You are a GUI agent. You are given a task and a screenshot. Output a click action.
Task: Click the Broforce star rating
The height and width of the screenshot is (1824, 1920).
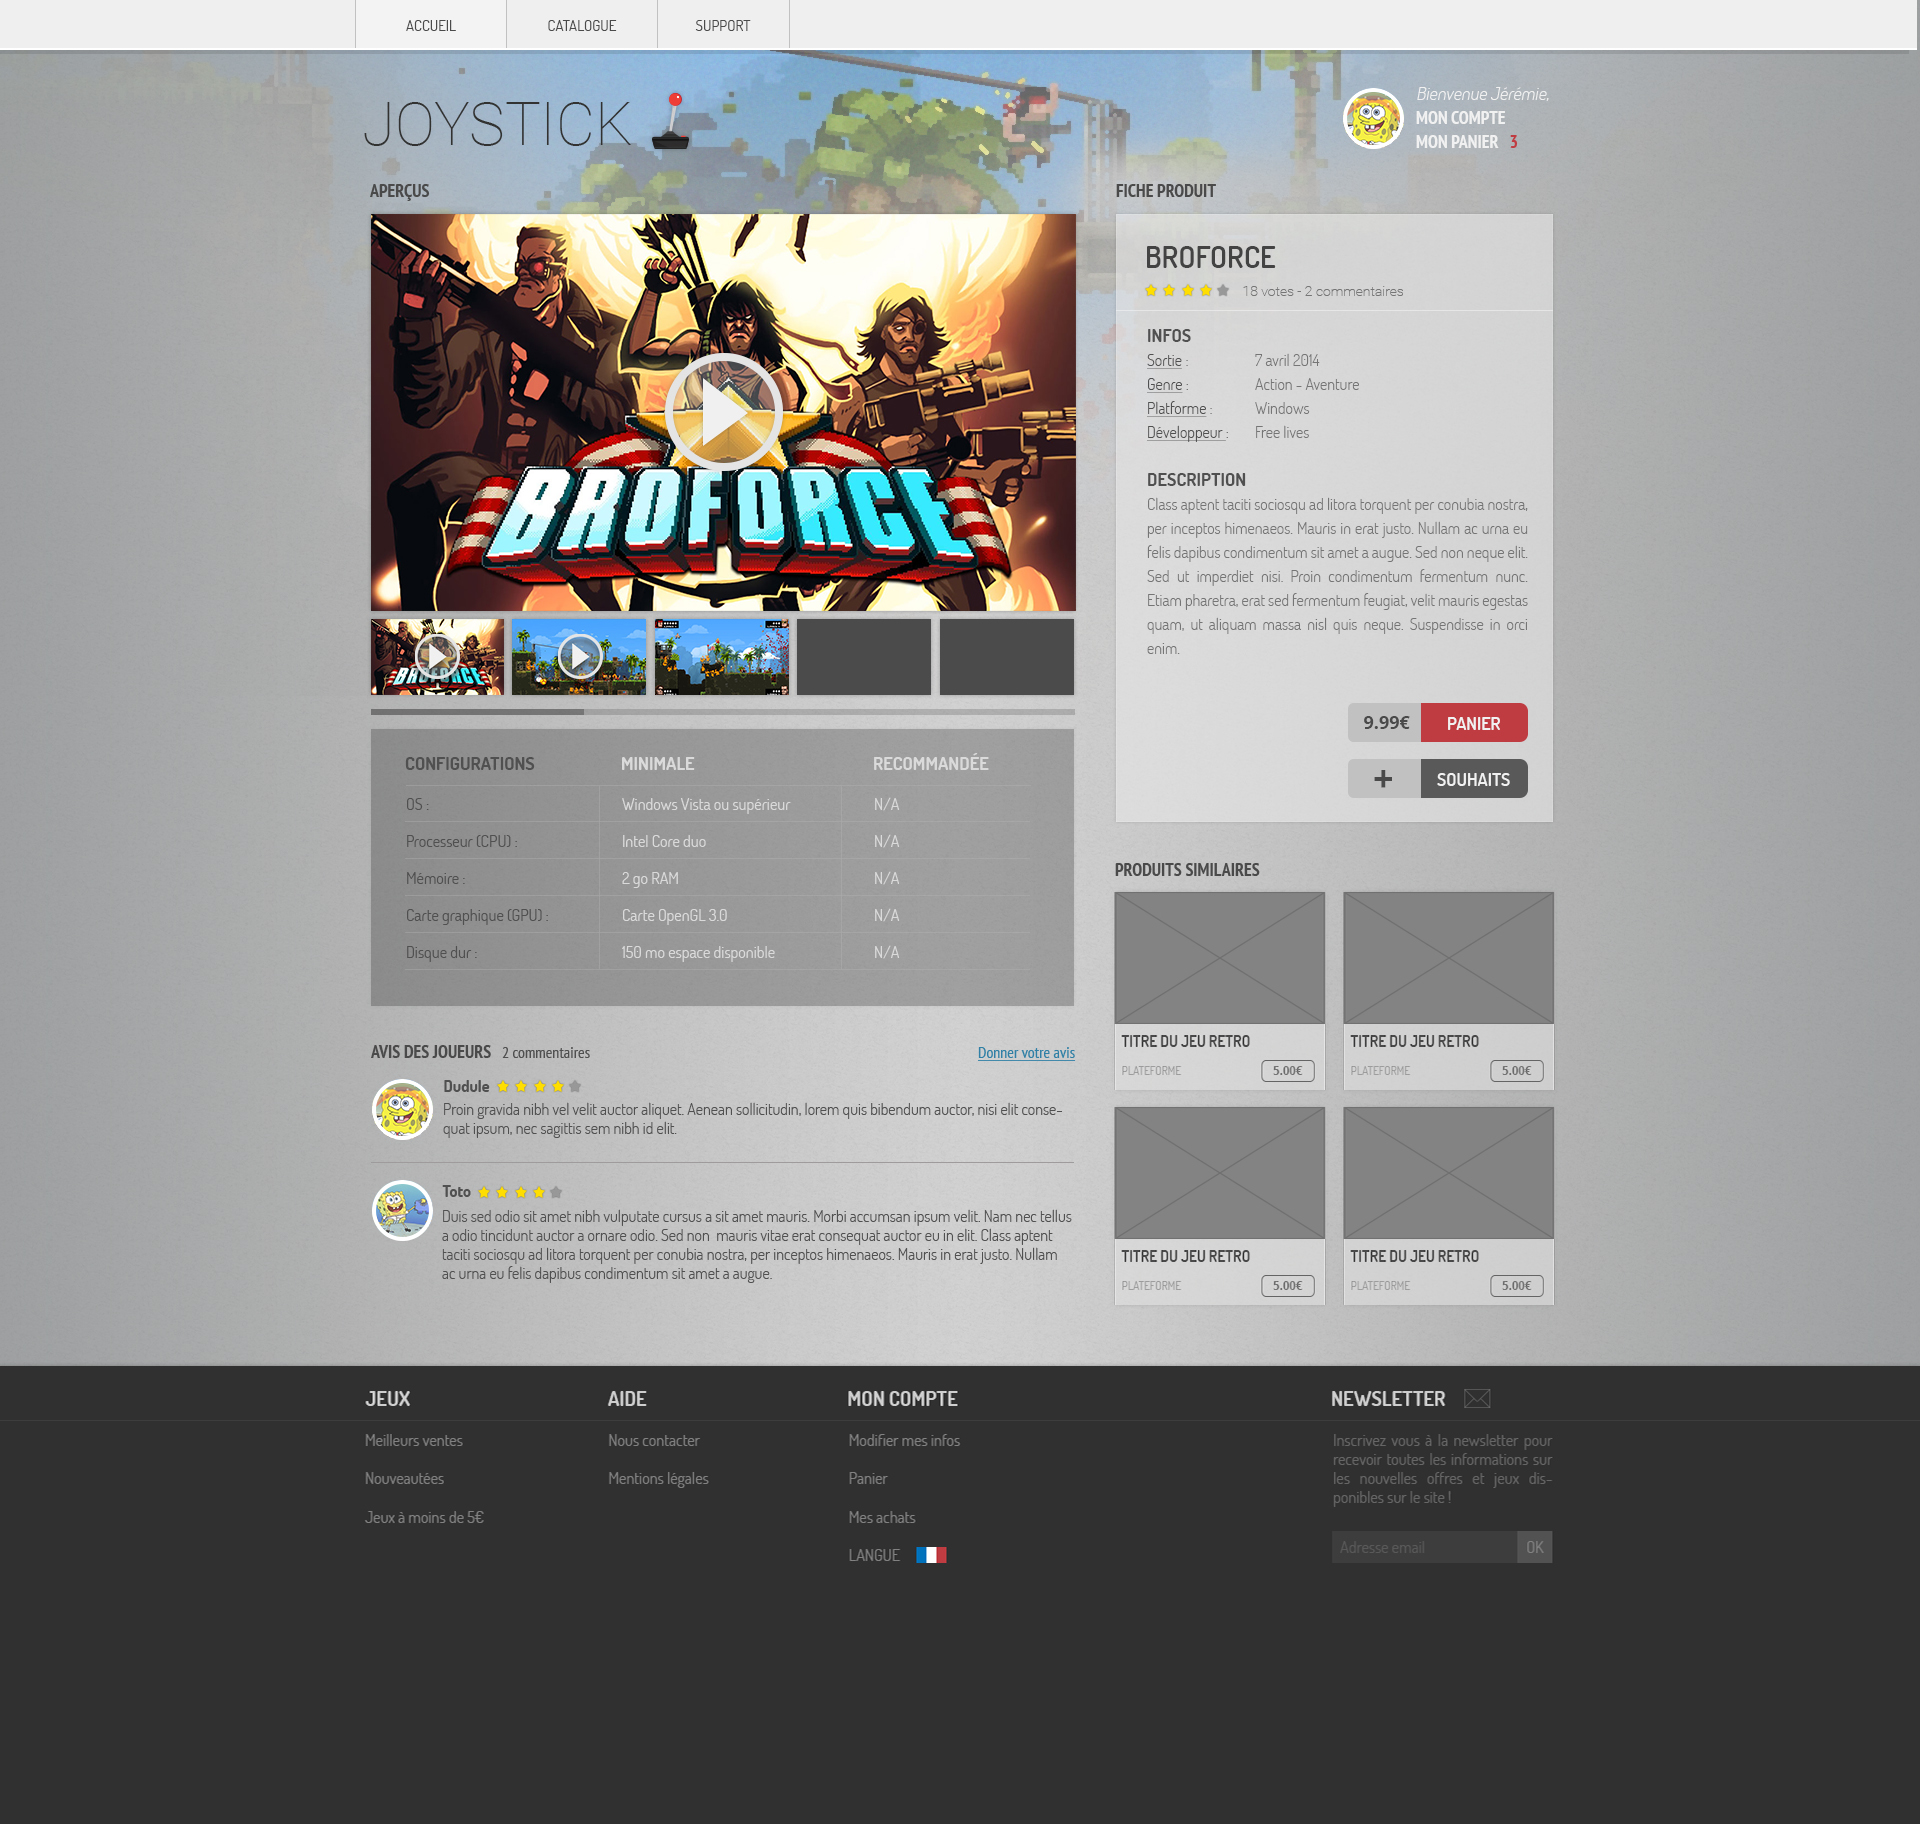tap(1186, 291)
